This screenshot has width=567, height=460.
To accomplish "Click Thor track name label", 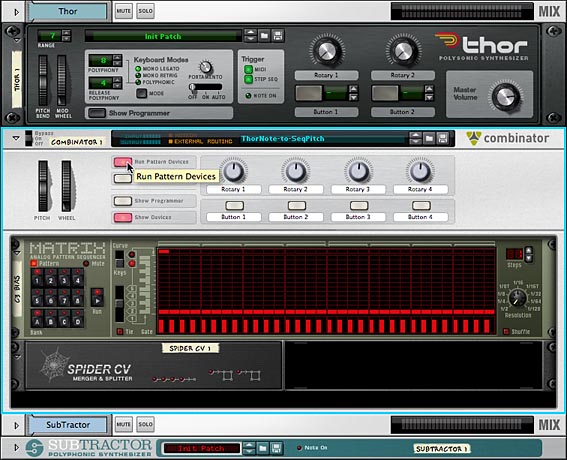I will tap(68, 11).
